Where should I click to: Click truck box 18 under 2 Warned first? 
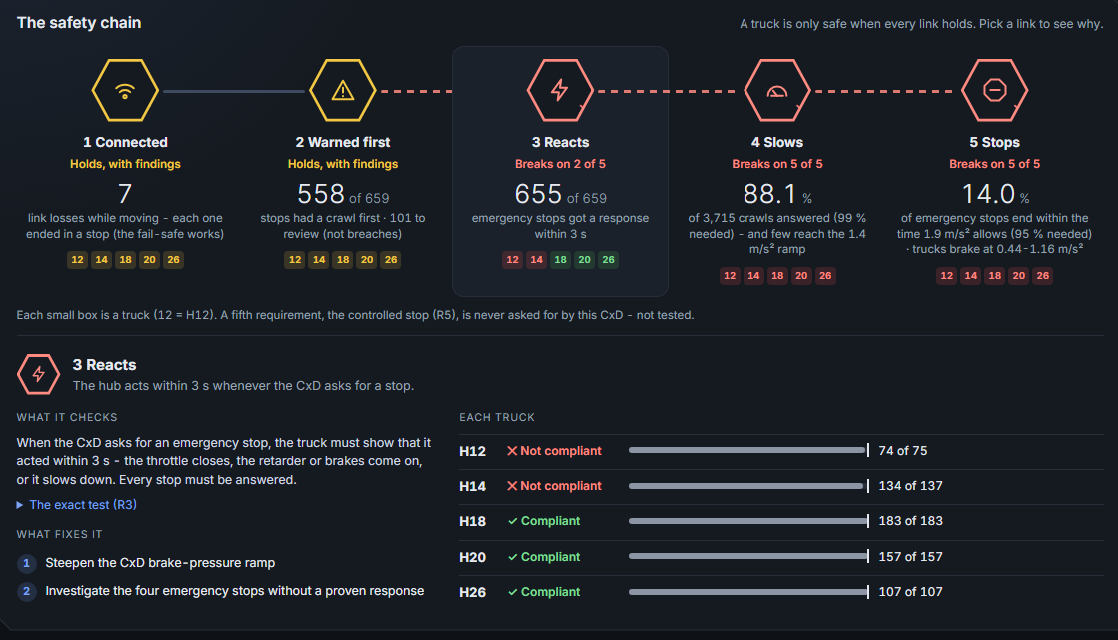[x=343, y=259]
